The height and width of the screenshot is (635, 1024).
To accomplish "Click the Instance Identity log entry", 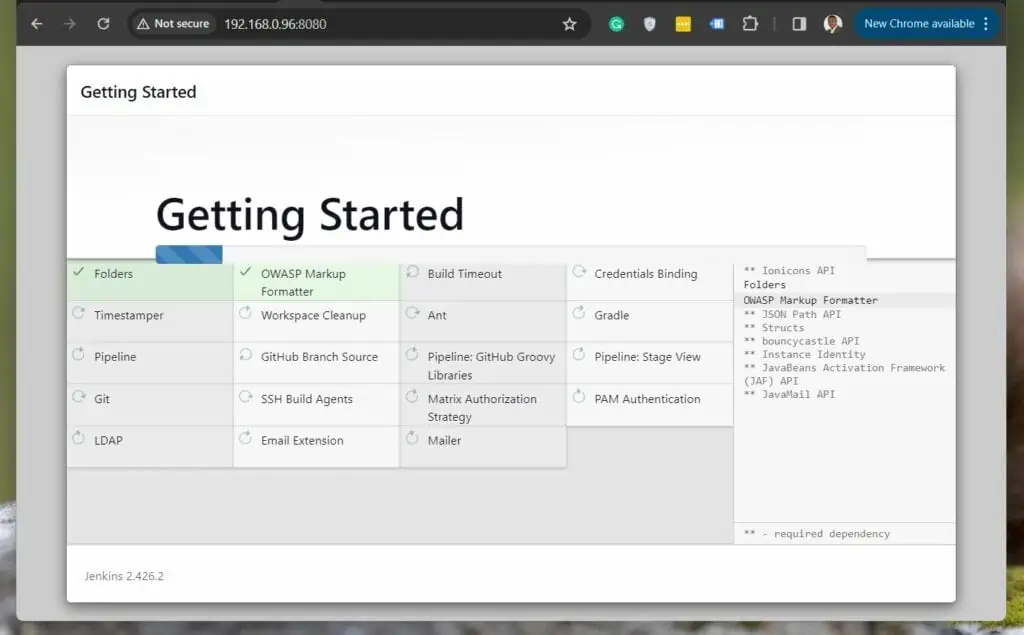I will [x=805, y=354].
